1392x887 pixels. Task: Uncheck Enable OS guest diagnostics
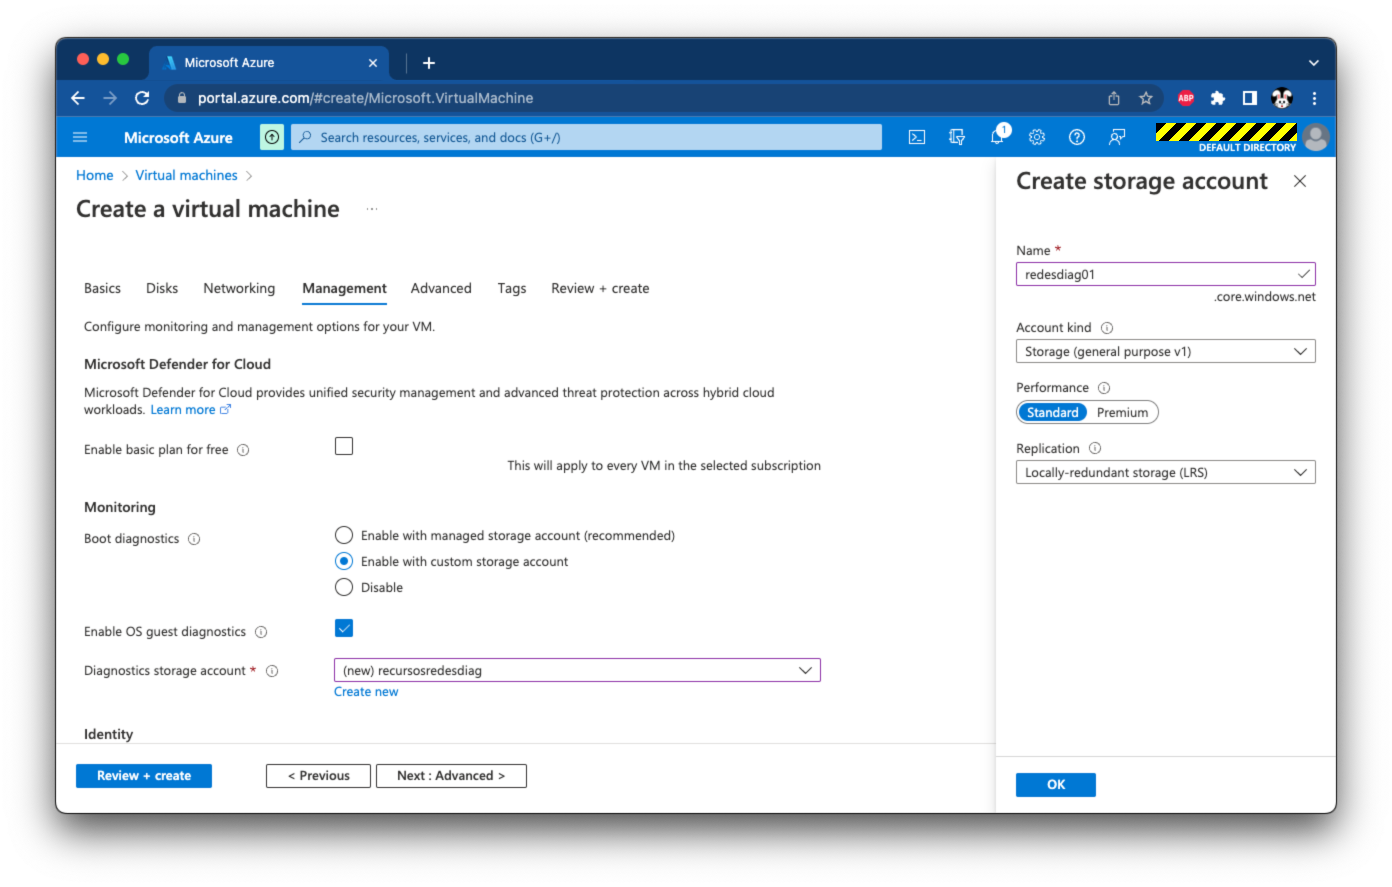344,628
